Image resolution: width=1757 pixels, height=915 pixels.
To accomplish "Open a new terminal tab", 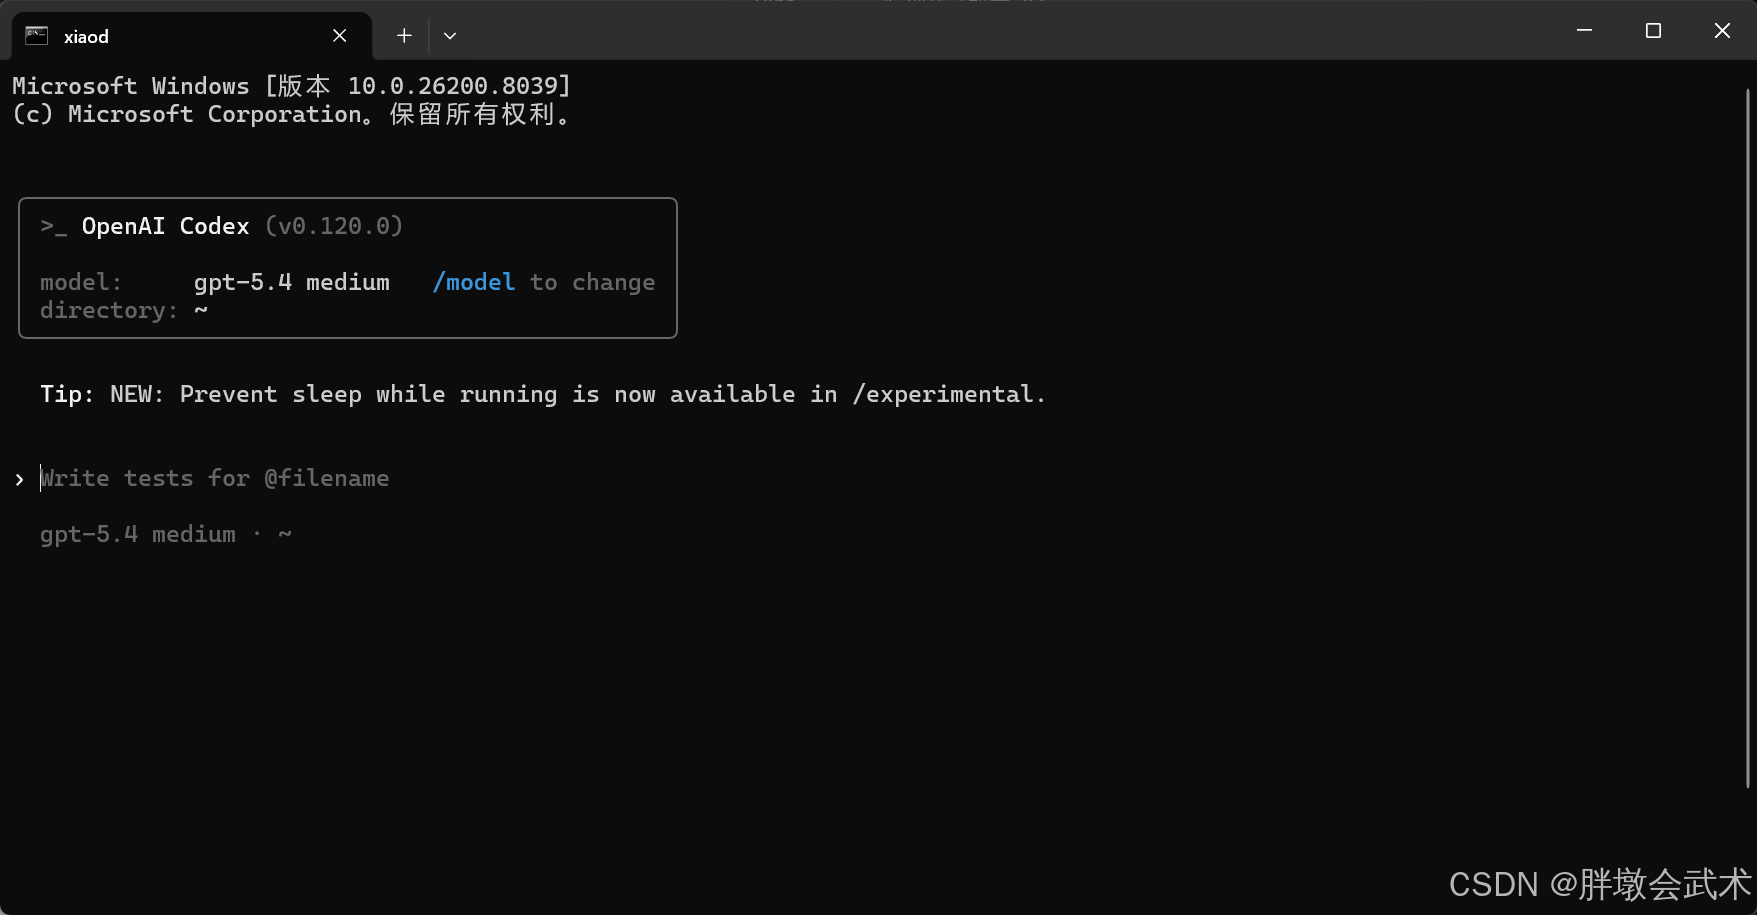I will 404,36.
